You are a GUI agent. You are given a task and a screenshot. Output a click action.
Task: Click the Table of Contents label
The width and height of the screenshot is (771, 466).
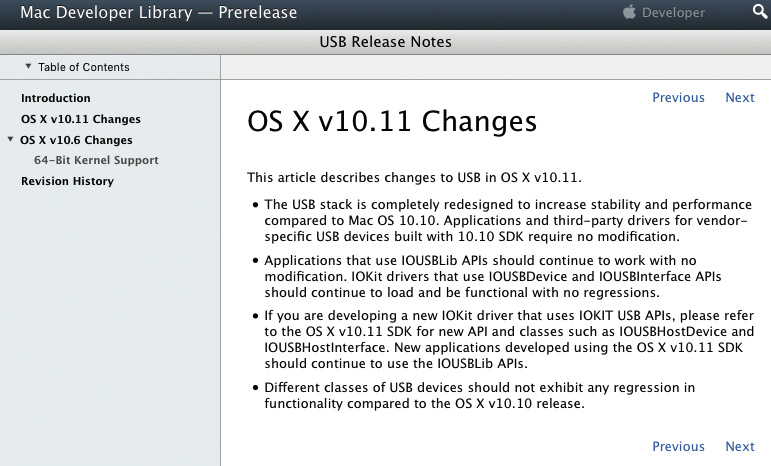84,67
